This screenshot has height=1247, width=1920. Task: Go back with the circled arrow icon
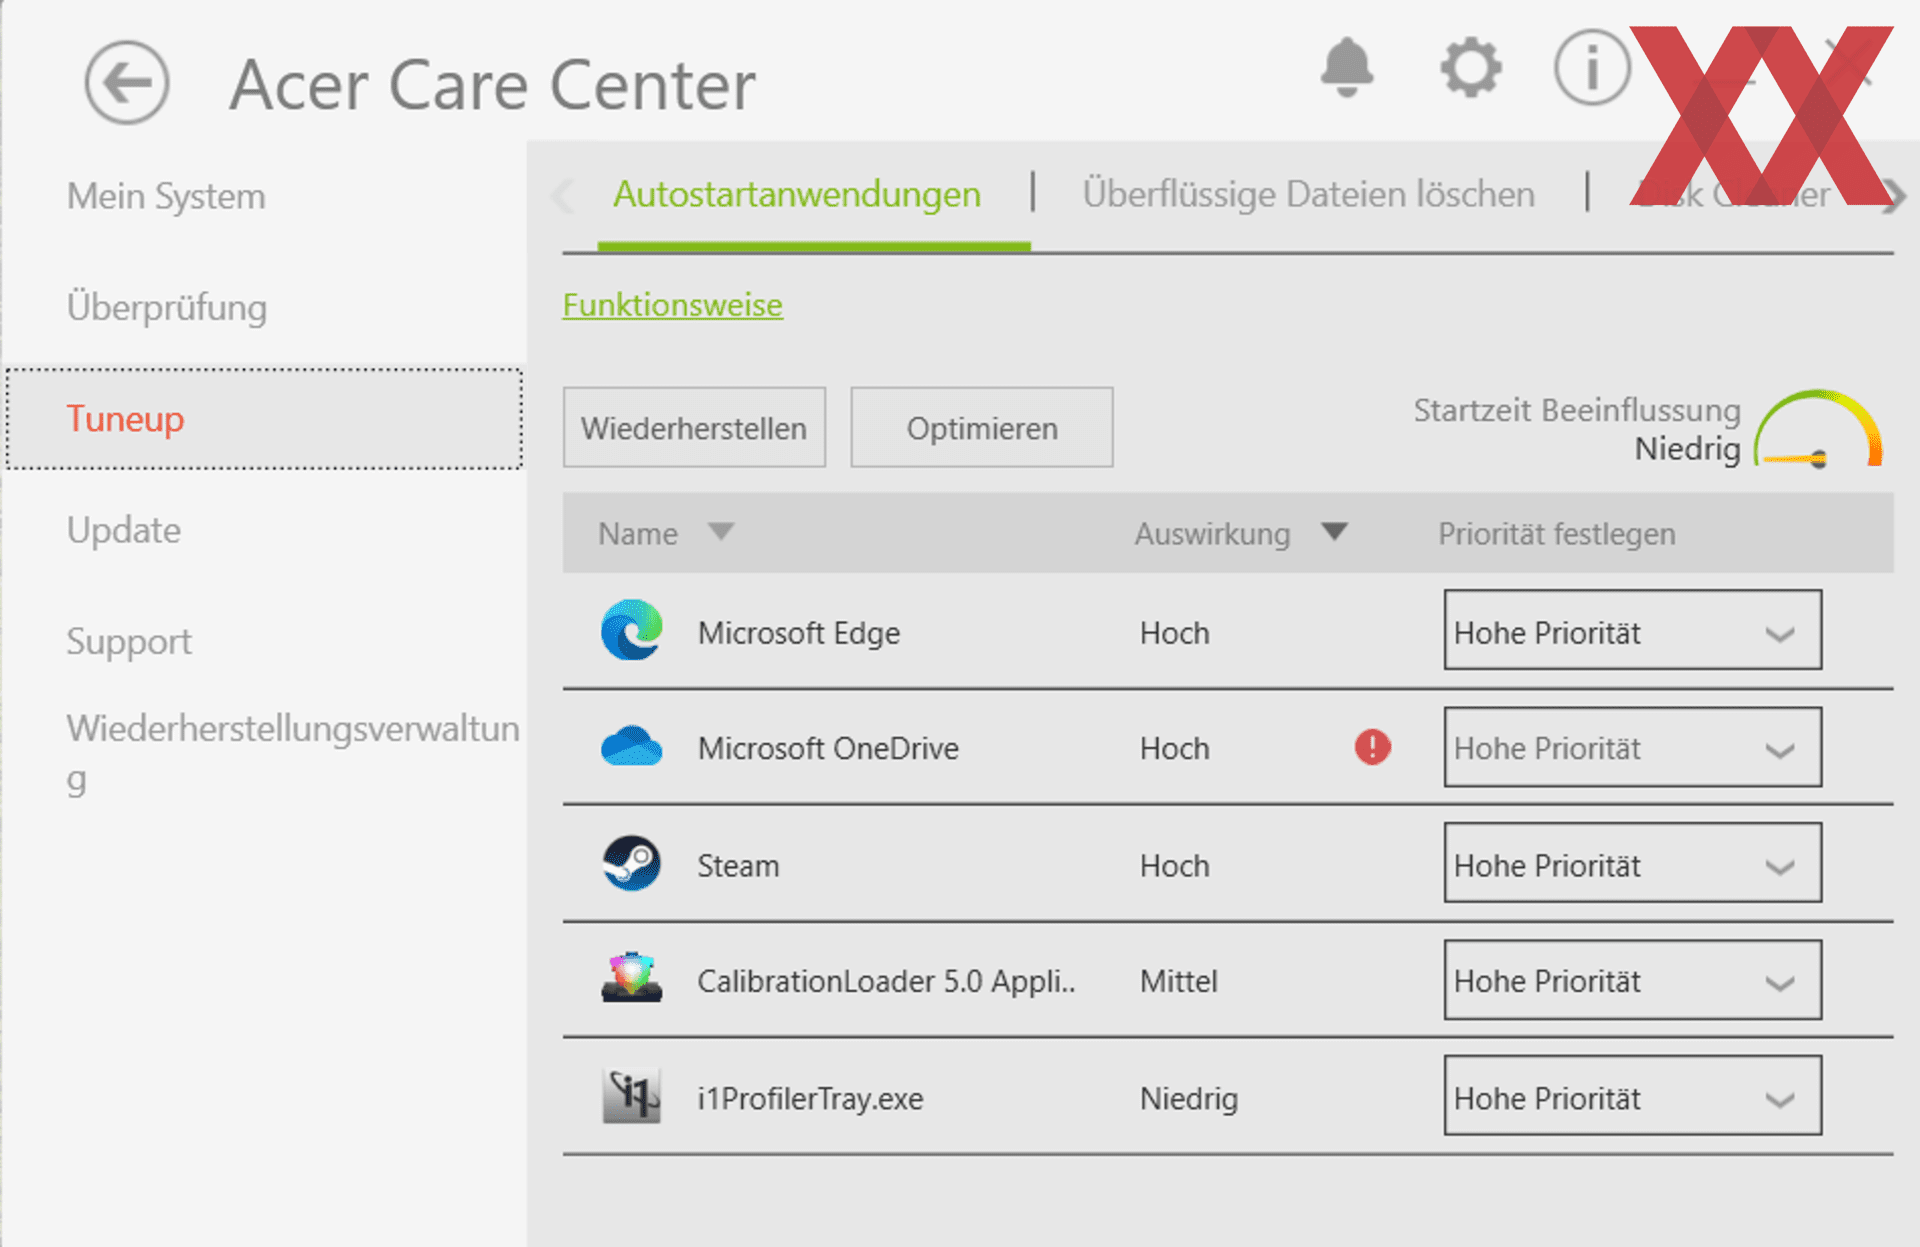pos(127,83)
